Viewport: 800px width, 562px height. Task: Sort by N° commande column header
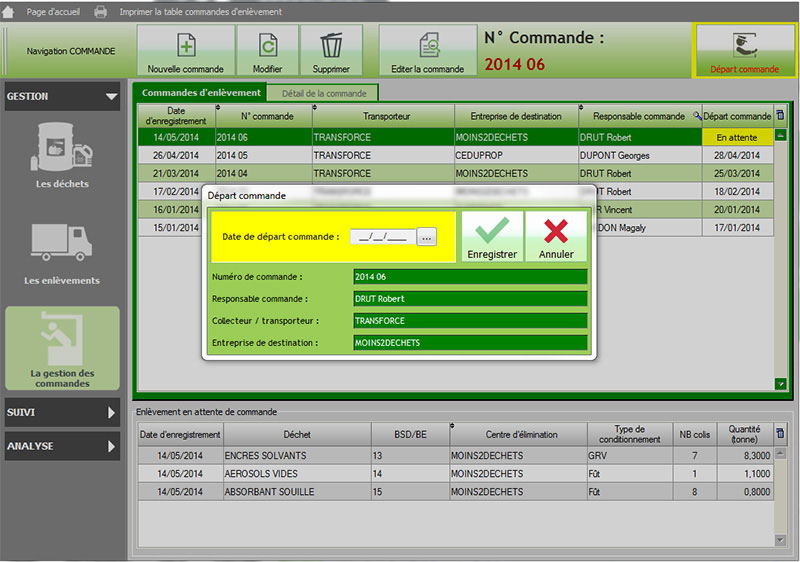point(264,116)
